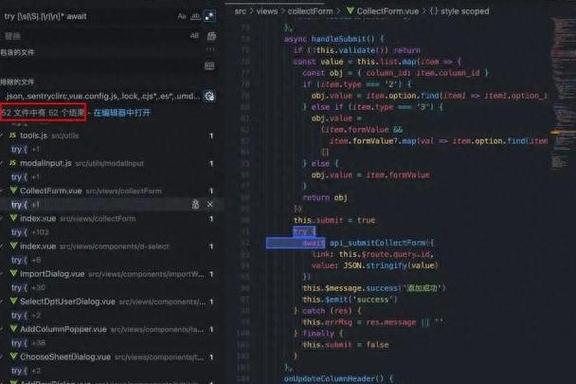Image resolution: width=576 pixels, height=384 pixels.
Task: Click api_submitCollectForm call in editor
Action: (x=377, y=243)
